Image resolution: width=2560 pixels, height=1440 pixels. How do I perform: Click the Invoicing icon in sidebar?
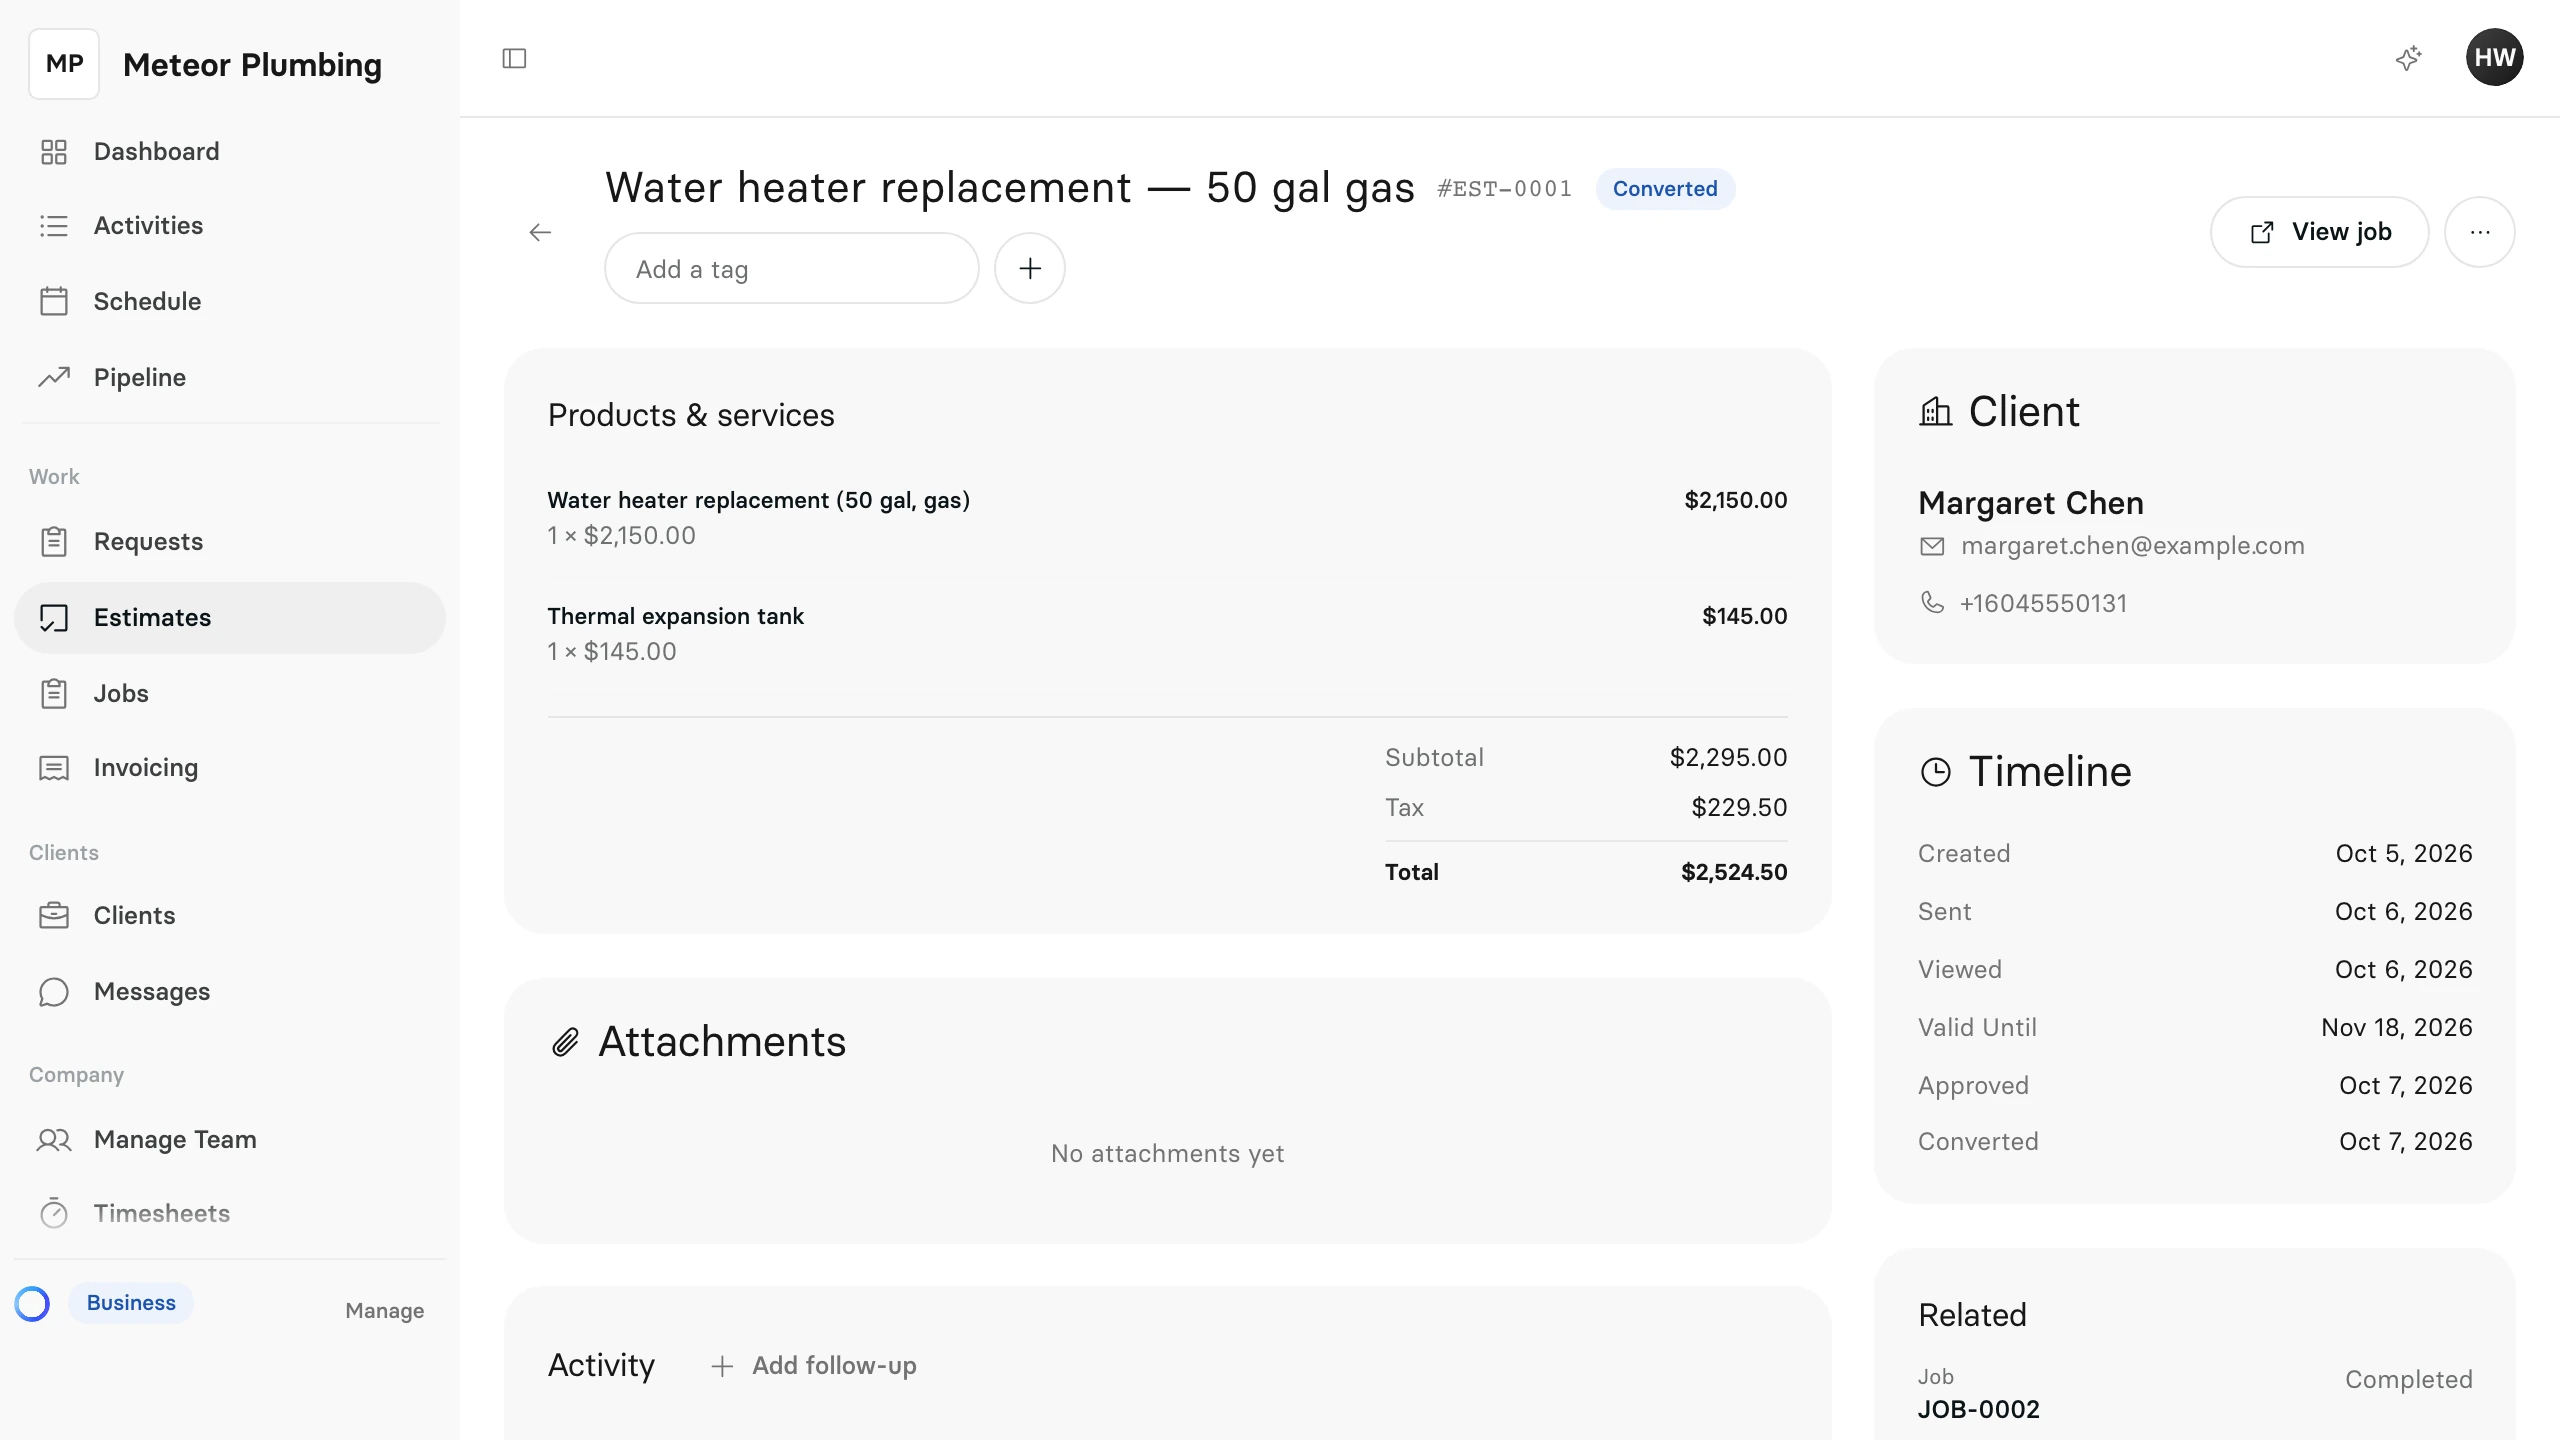54,768
